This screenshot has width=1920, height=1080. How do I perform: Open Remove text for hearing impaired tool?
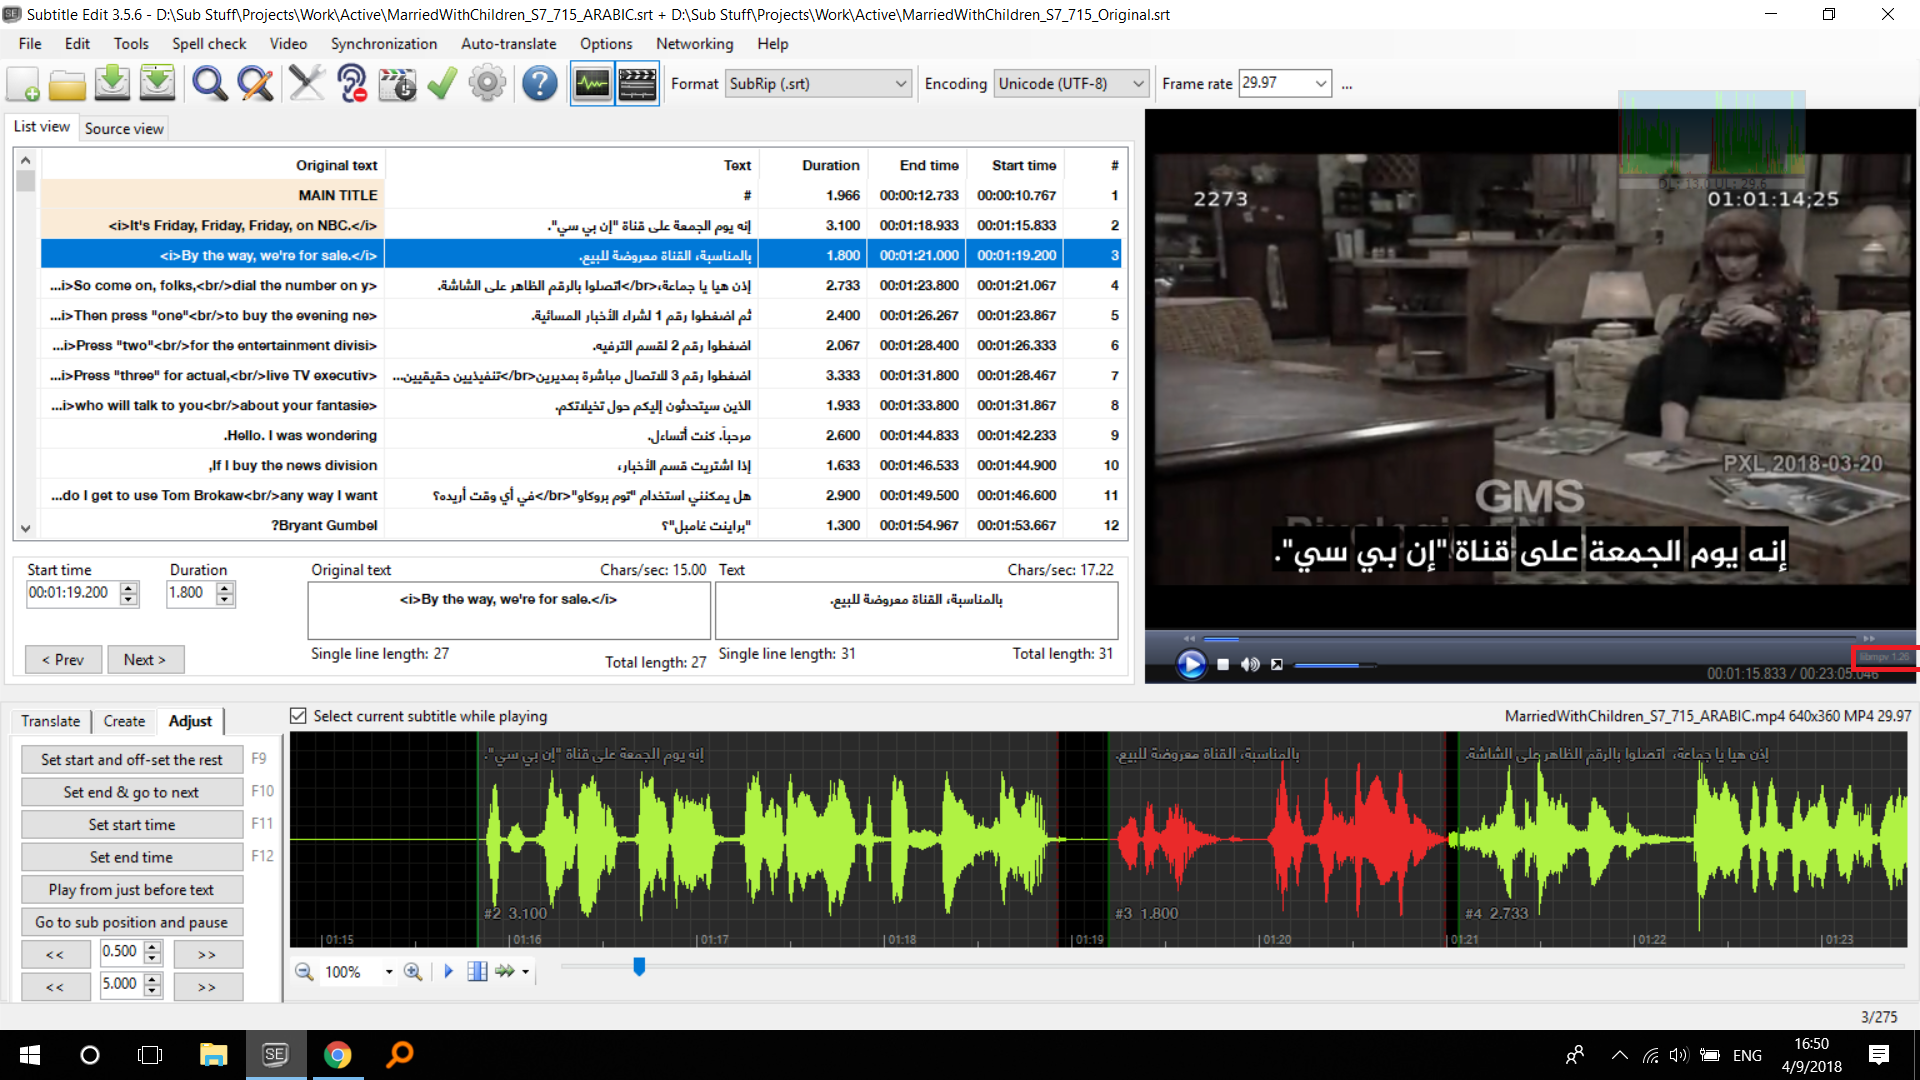(x=352, y=84)
